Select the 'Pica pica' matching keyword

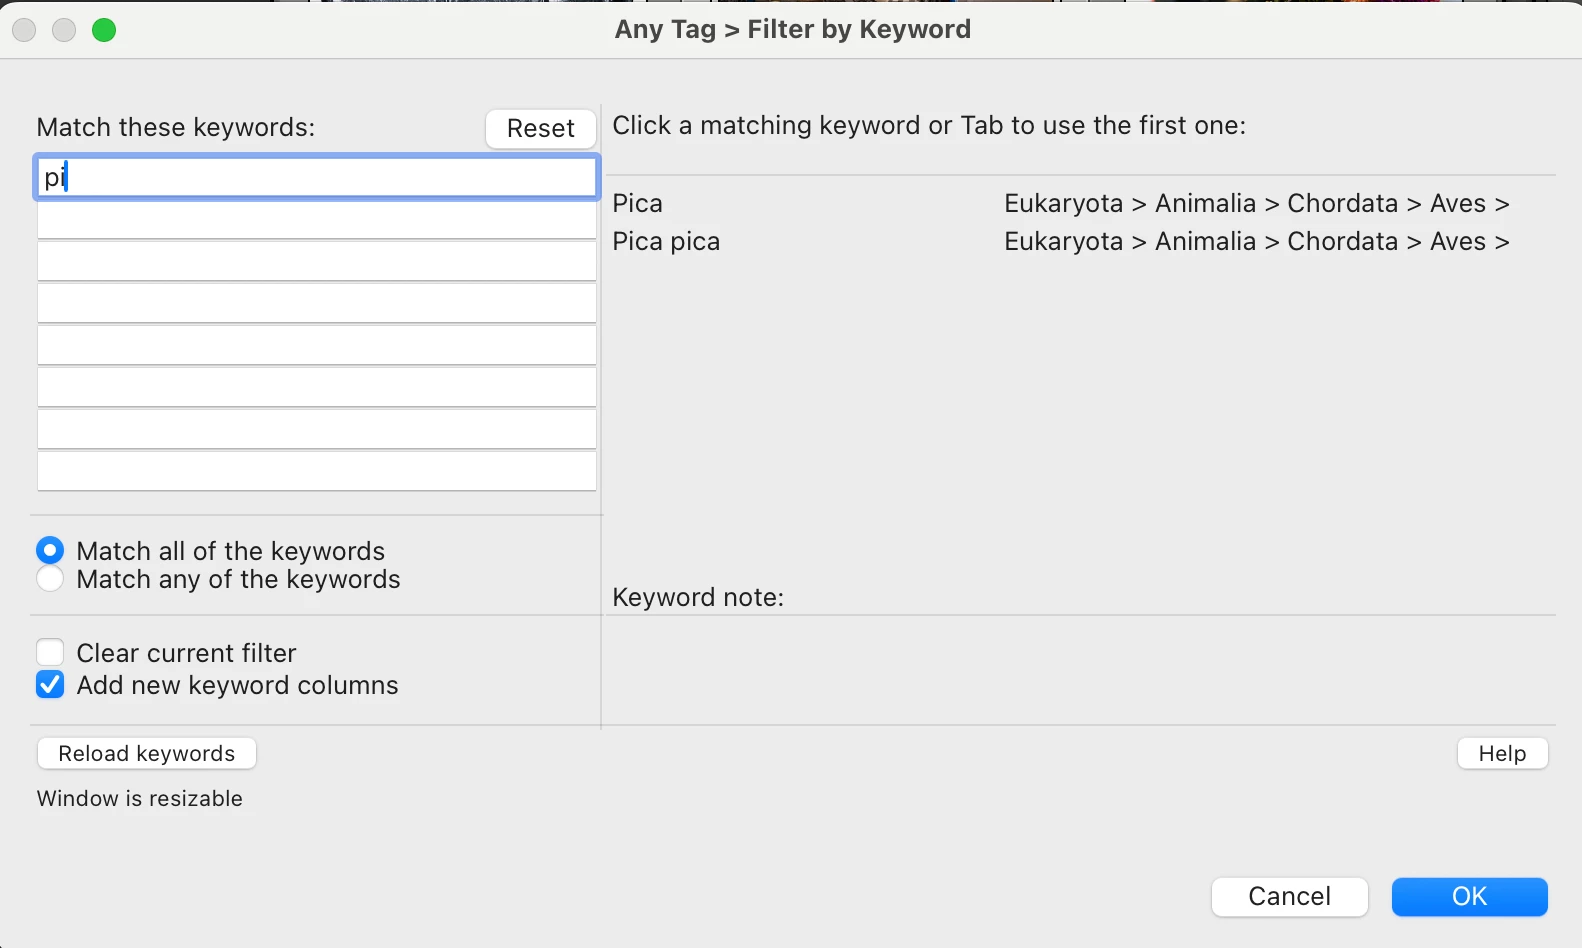coord(666,241)
